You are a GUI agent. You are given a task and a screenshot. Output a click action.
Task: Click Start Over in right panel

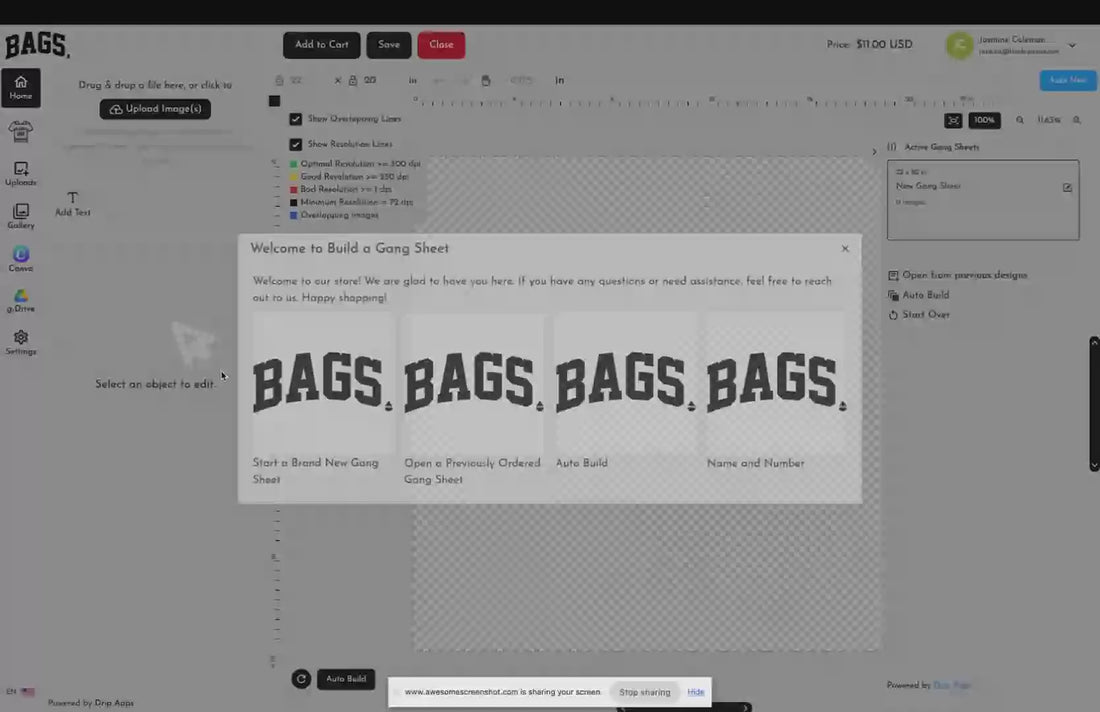(x=919, y=315)
